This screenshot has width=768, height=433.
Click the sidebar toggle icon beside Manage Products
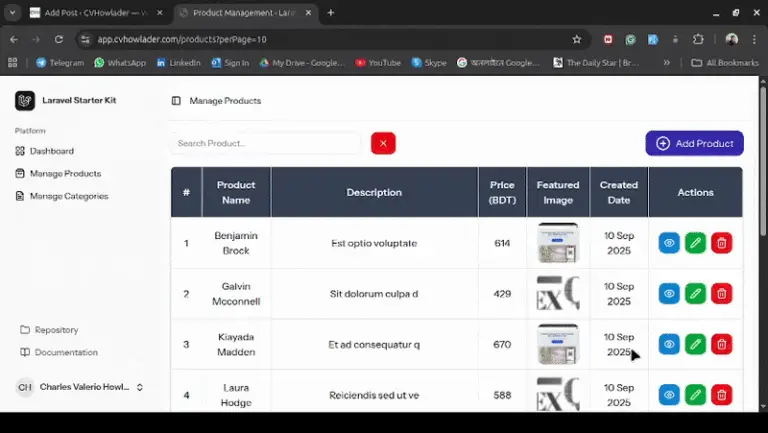[176, 101]
